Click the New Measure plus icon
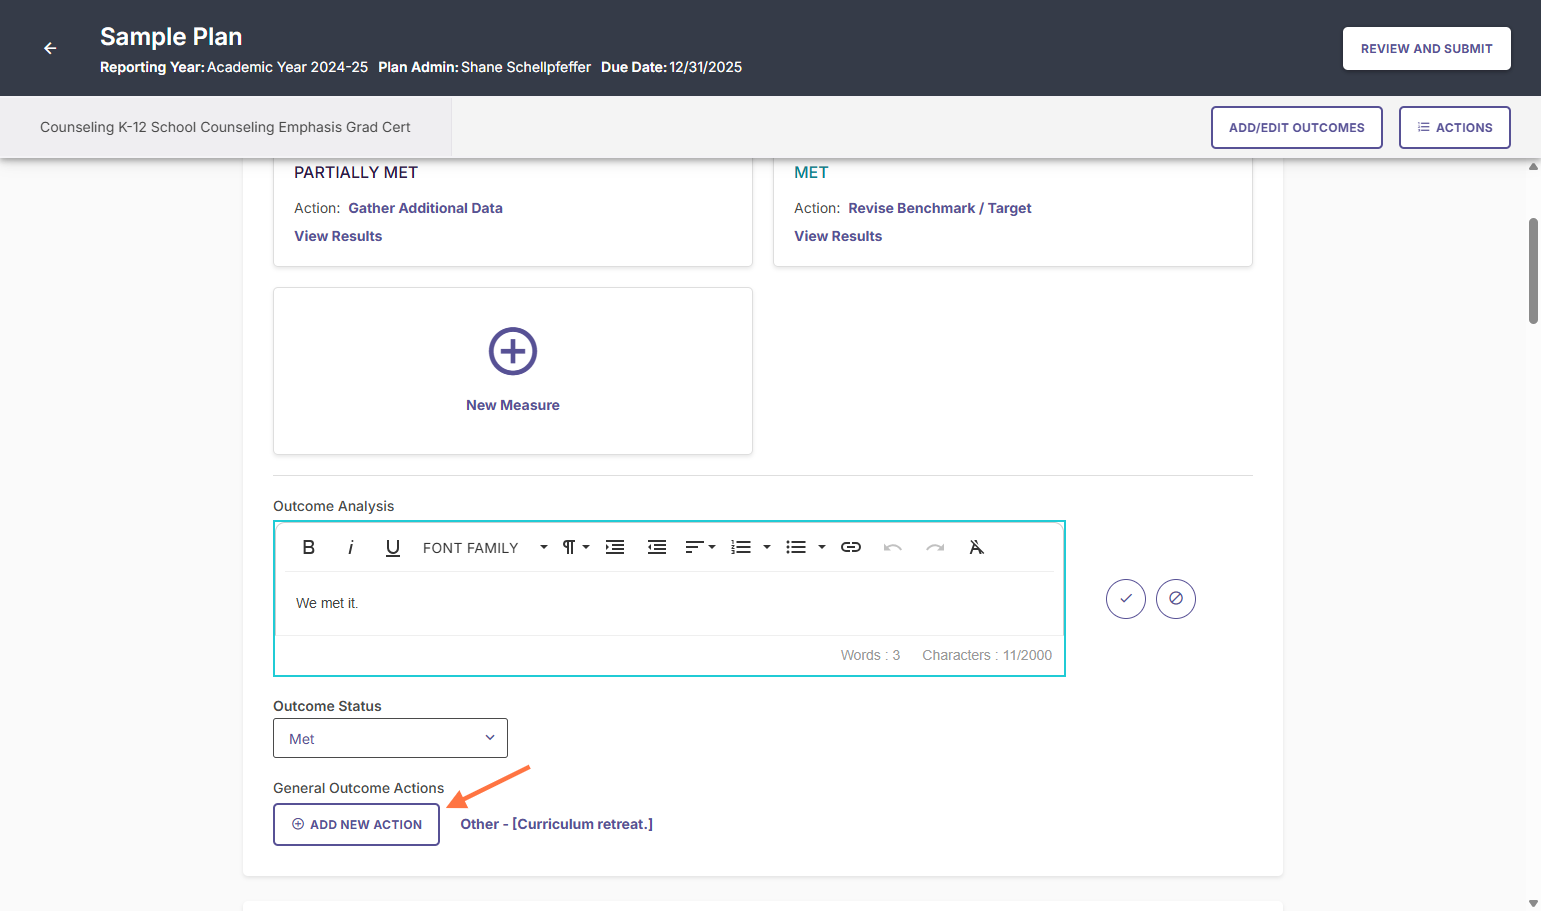This screenshot has height=911, width=1541. 513,351
